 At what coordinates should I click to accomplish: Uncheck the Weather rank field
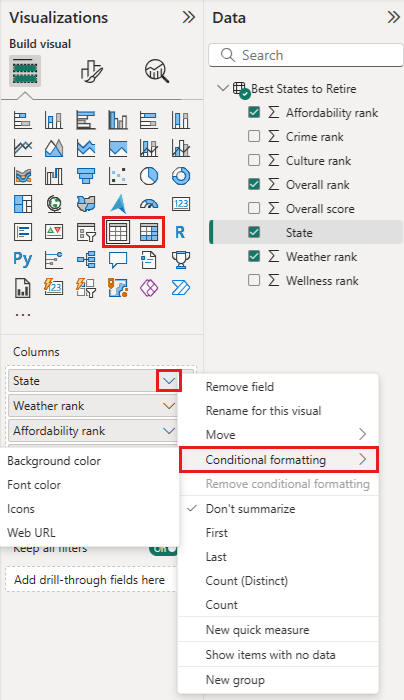pos(254,256)
